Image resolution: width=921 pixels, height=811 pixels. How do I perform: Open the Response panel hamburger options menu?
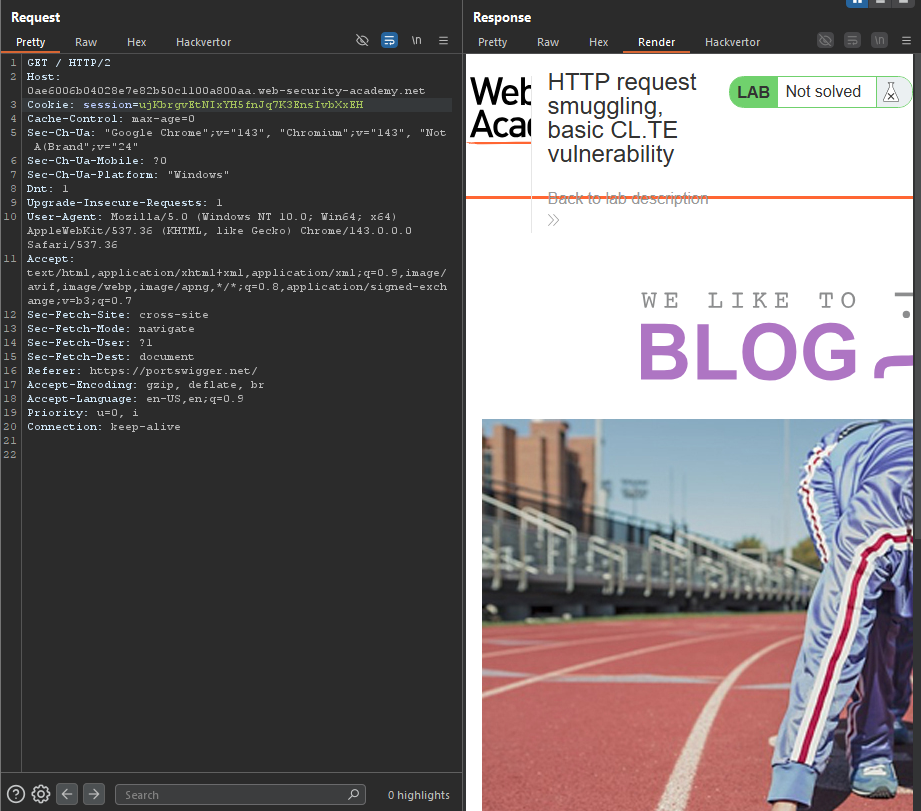[x=906, y=41]
